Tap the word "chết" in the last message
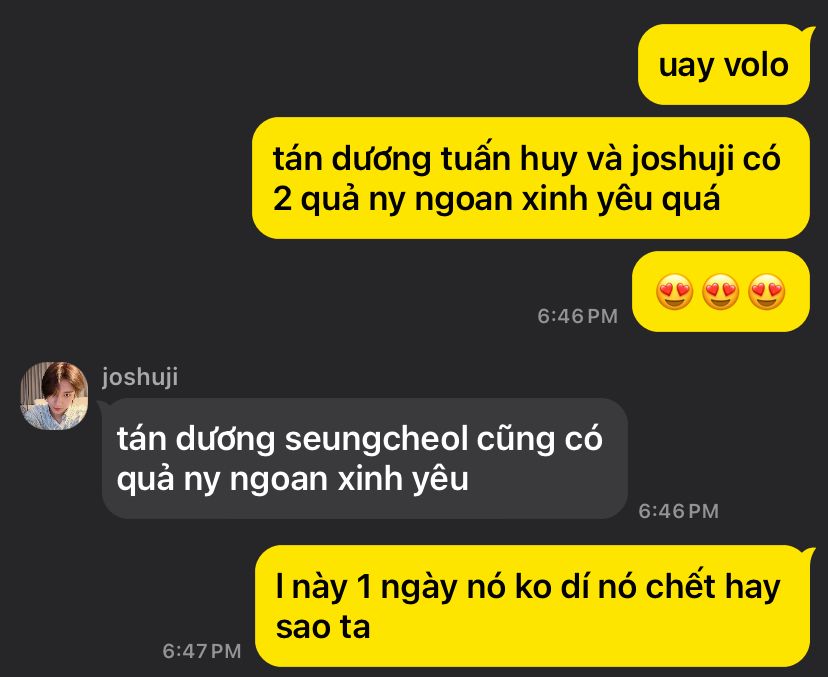This screenshot has height=677, width=828. 681,586
